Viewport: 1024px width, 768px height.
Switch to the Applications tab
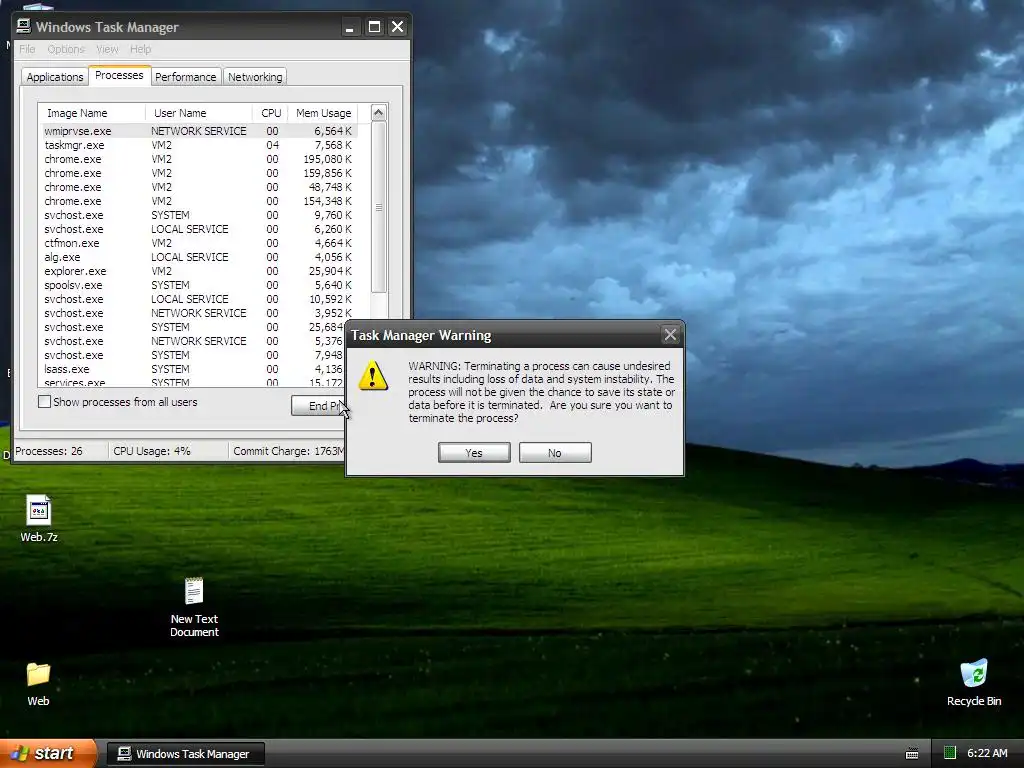tap(55, 77)
